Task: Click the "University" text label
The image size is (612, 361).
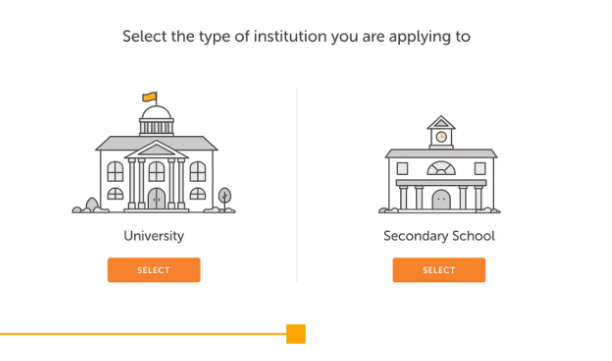Action: click(x=154, y=236)
